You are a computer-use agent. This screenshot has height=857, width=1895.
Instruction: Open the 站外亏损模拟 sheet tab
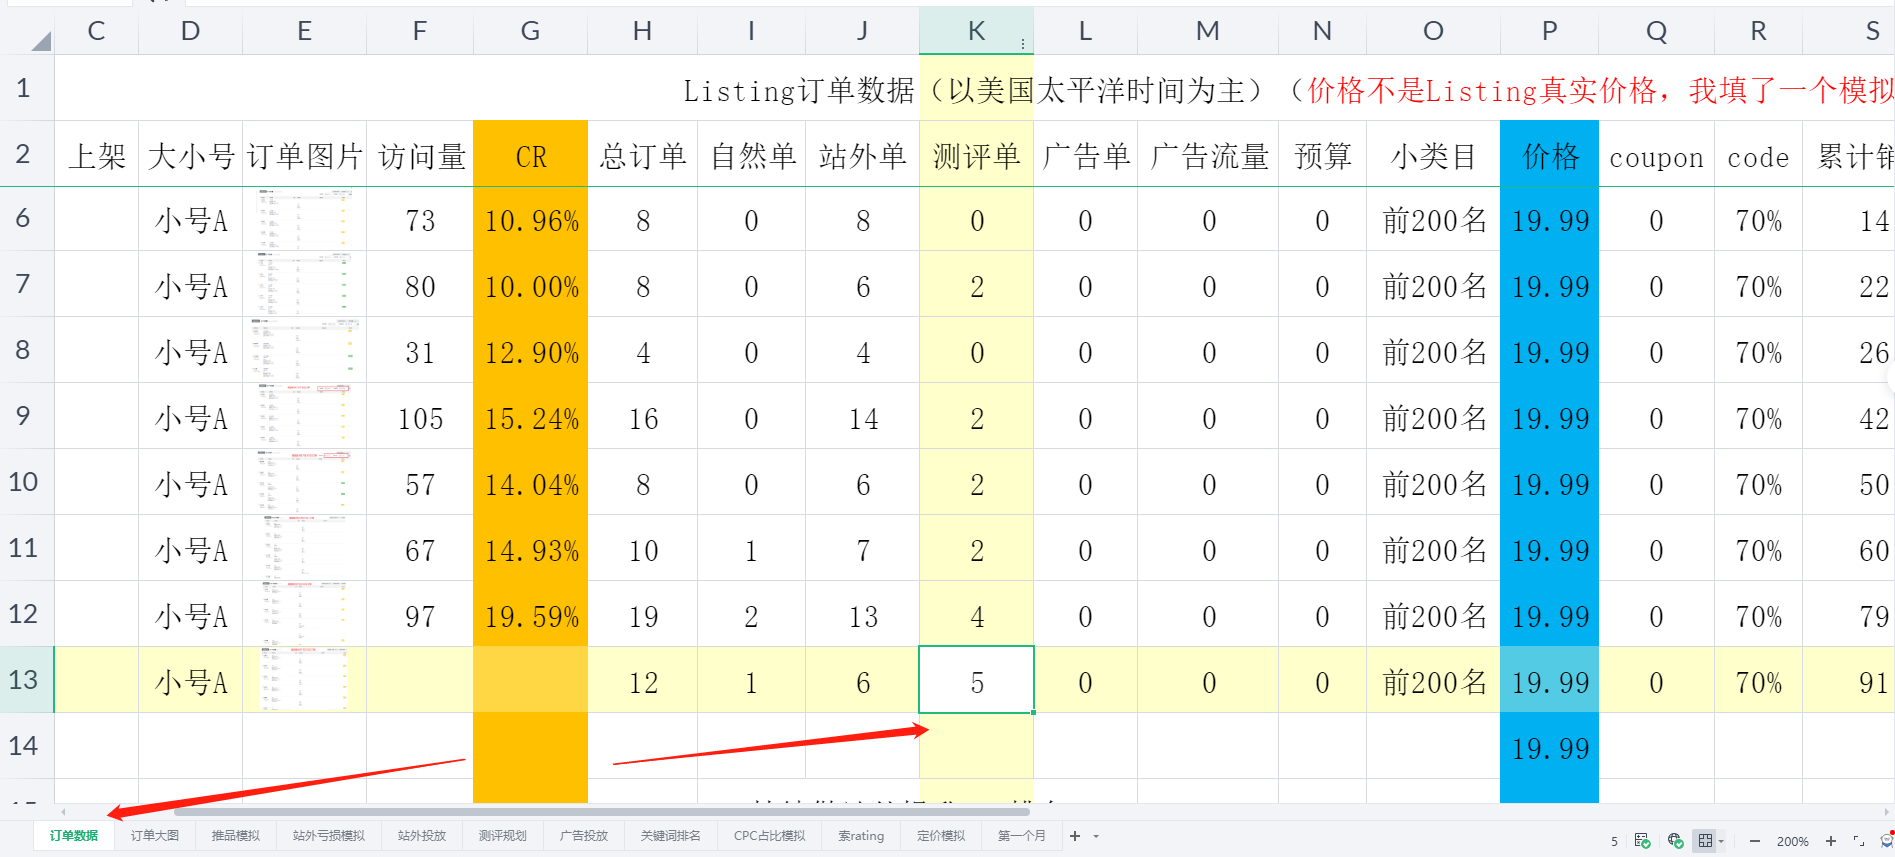[328, 836]
